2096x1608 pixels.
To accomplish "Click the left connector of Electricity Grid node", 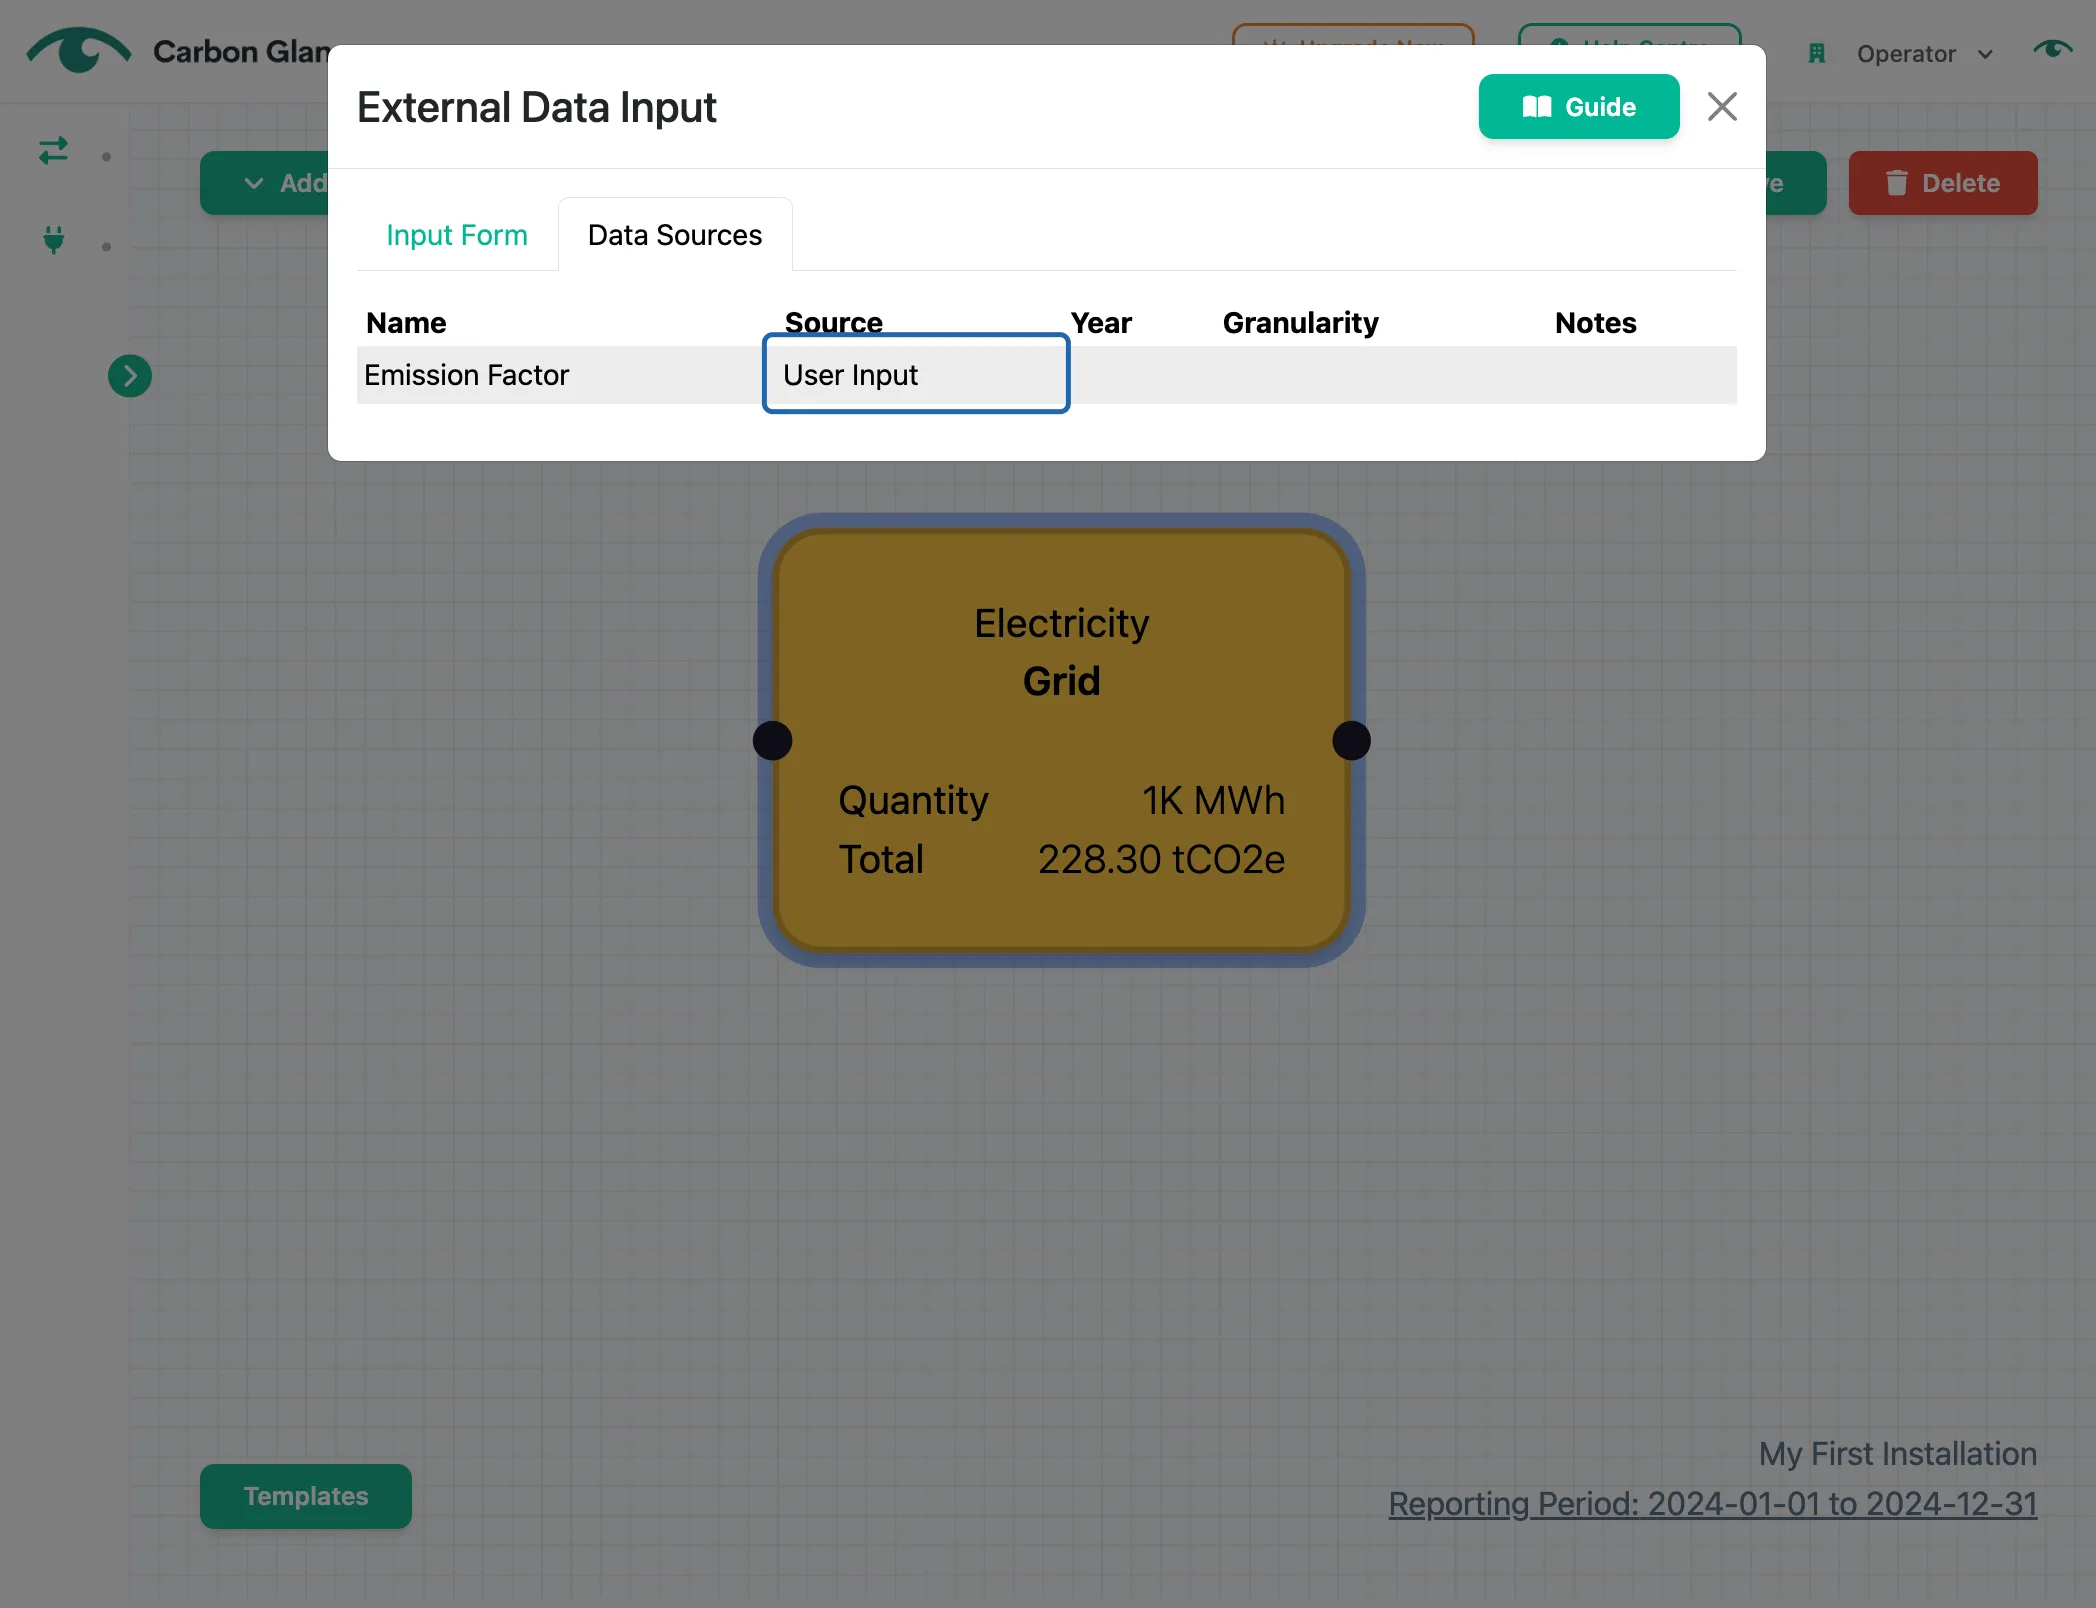I will click(772, 741).
